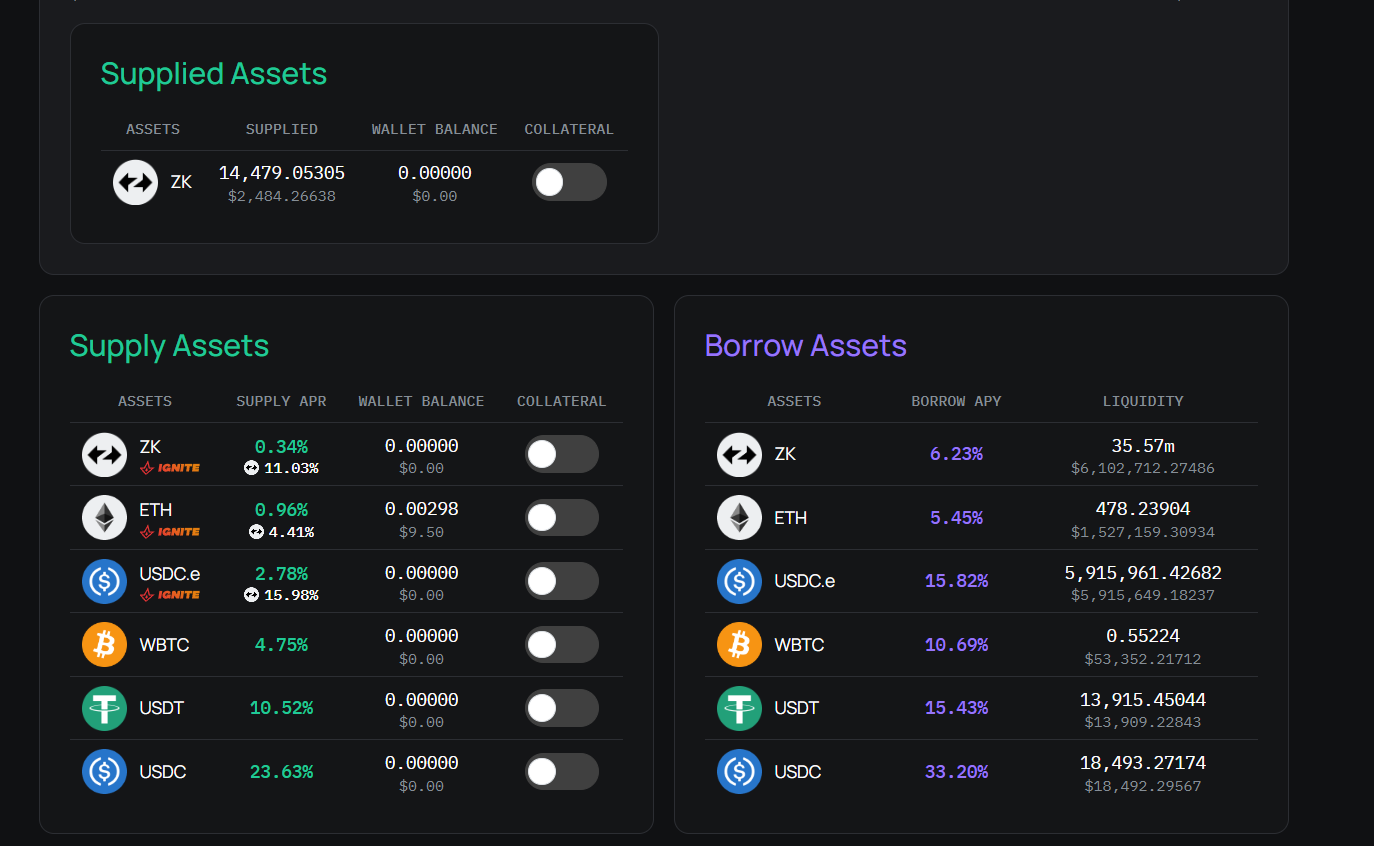Viewport: 1374px width, 846px height.
Task: Toggle USDC.e collateral switch in Supply Assets
Action: click(562, 581)
